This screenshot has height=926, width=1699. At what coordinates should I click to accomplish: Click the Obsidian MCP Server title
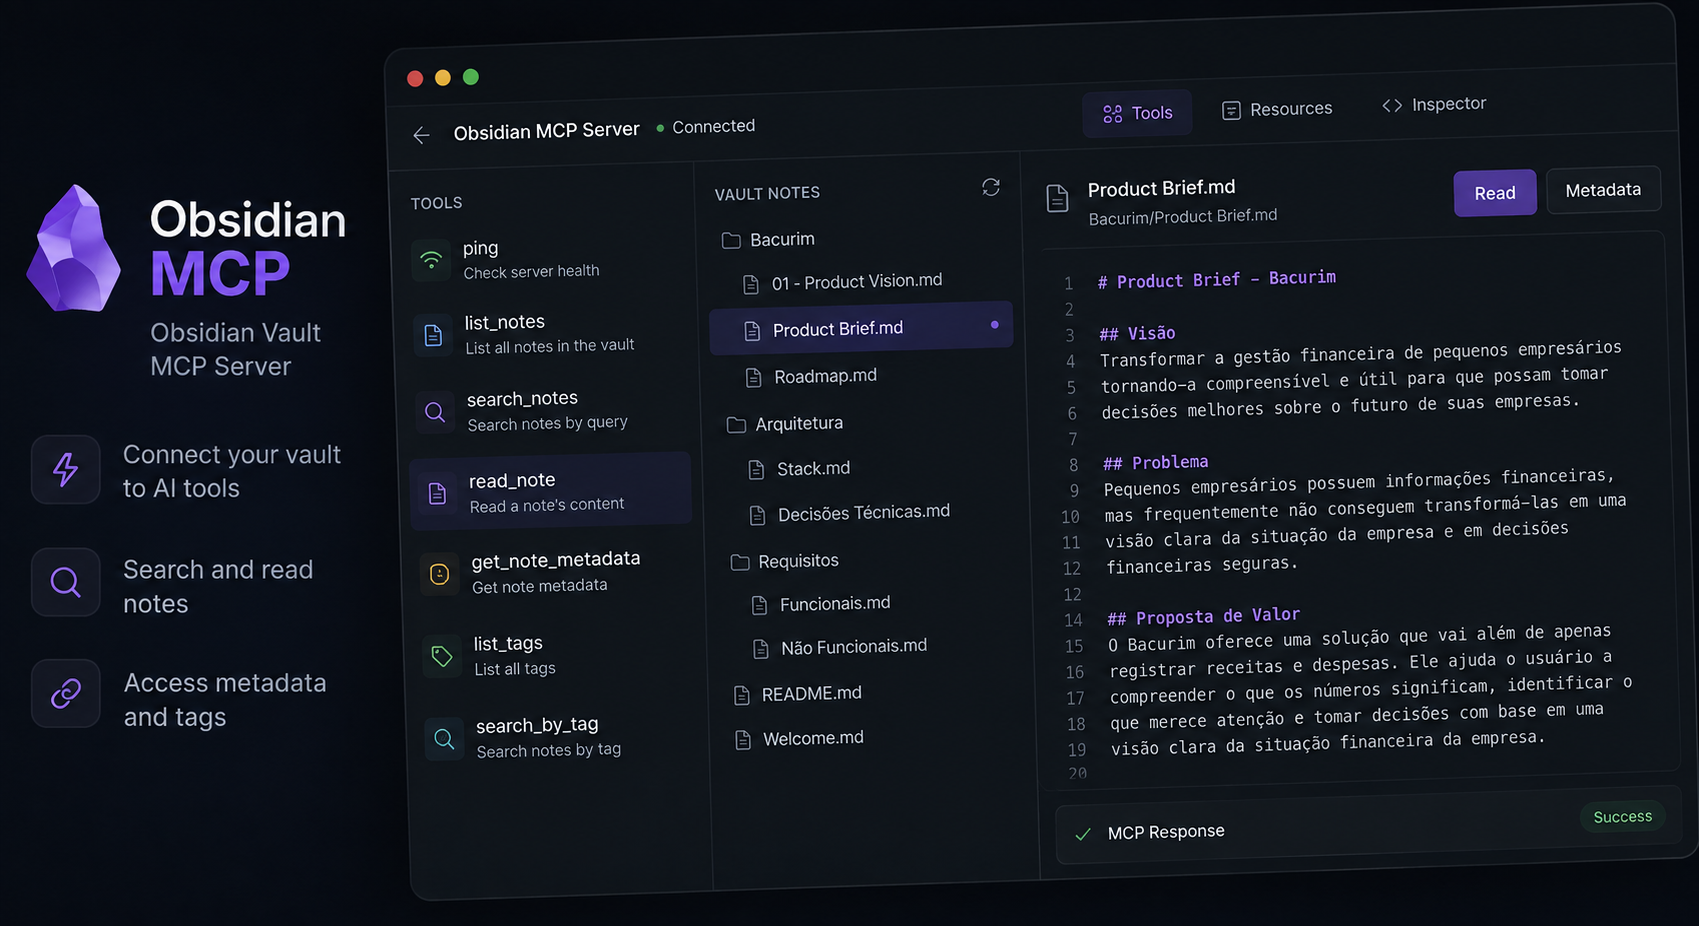coord(546,131)
